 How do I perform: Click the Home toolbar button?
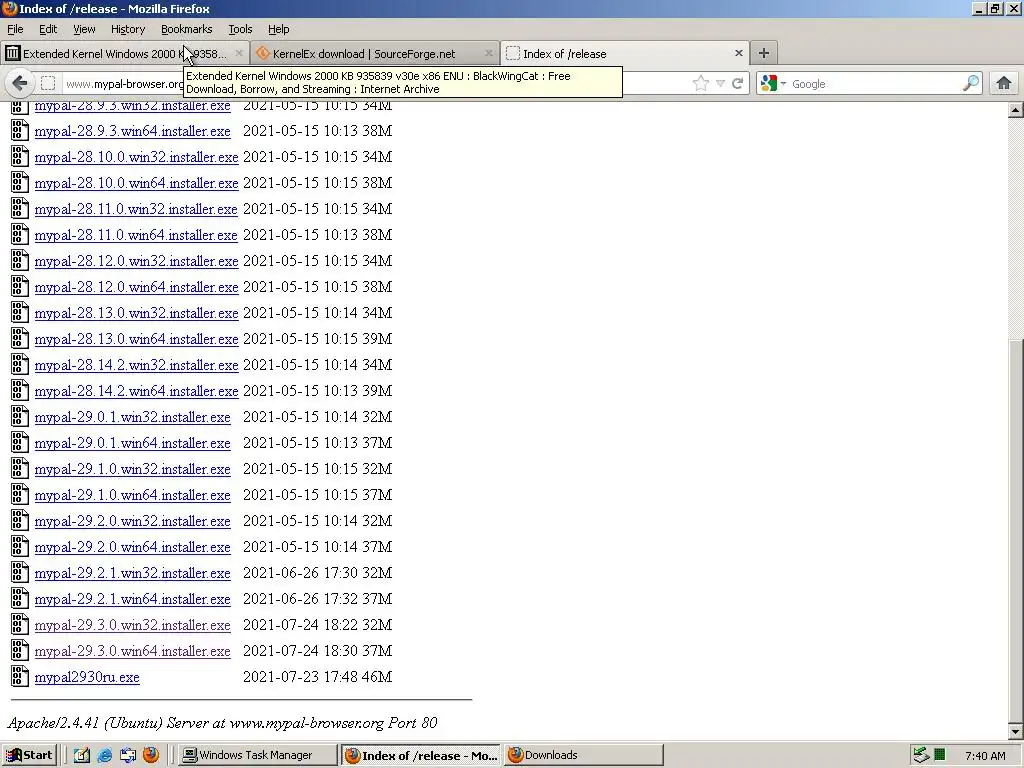click(1004, 83)
